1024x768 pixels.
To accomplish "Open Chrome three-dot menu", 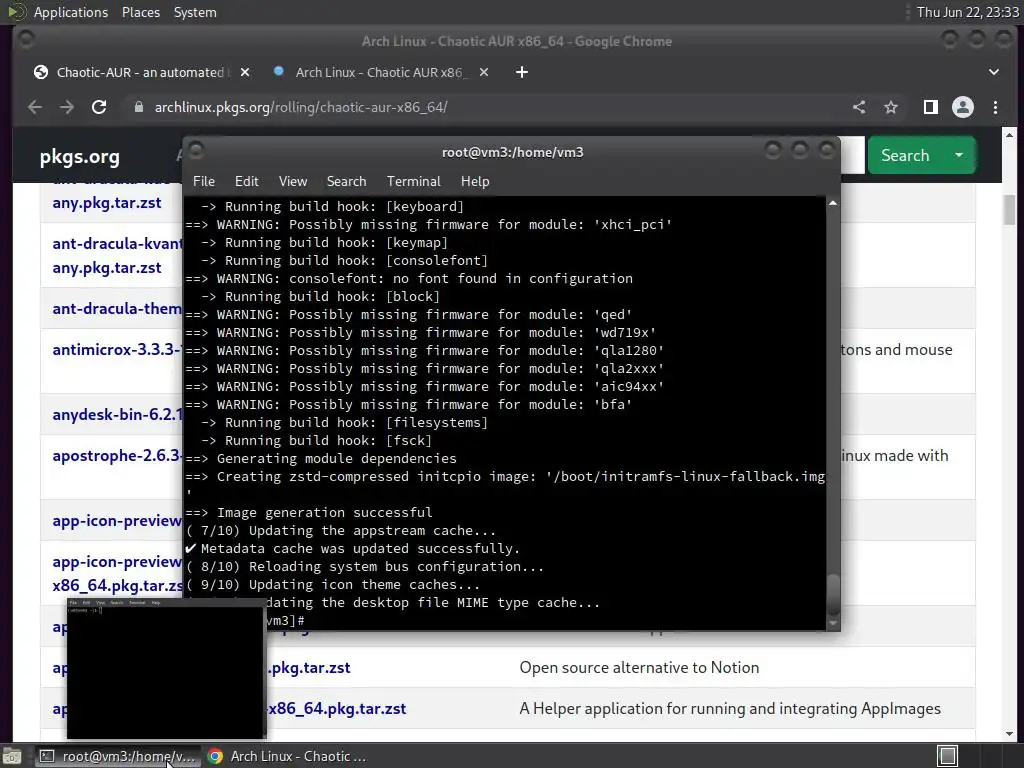I will coord(995,107).
